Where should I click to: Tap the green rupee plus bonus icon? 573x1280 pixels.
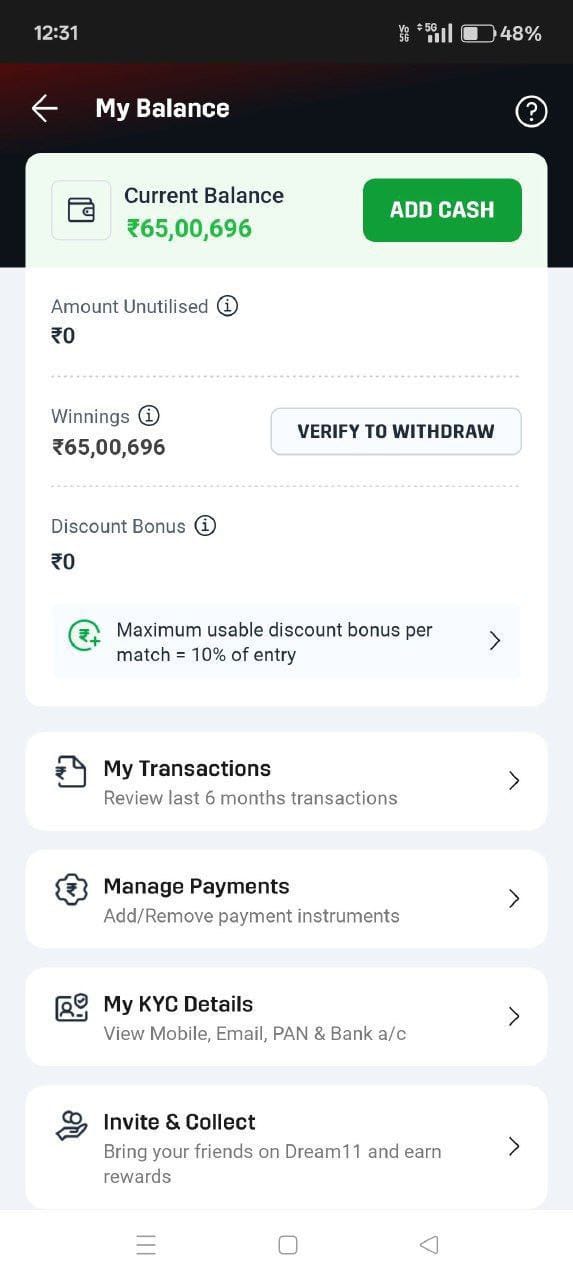coord(84,637)
